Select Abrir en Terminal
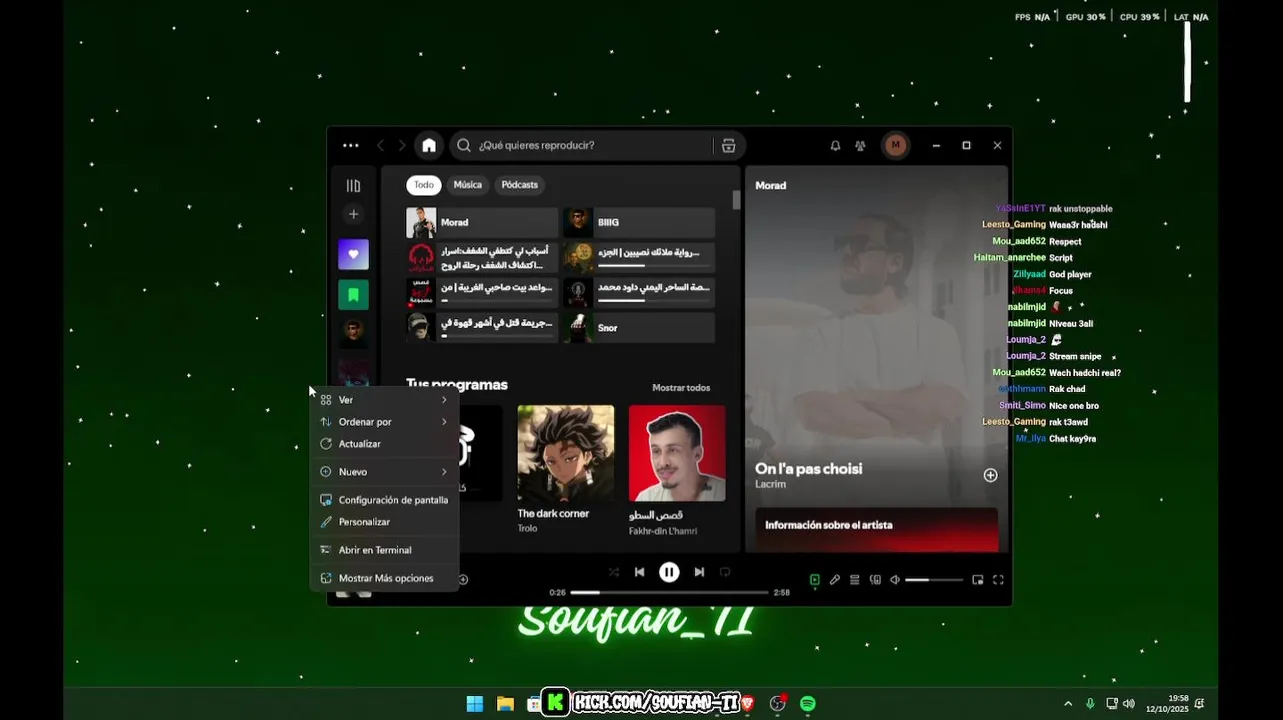 [x=384, y=550]
